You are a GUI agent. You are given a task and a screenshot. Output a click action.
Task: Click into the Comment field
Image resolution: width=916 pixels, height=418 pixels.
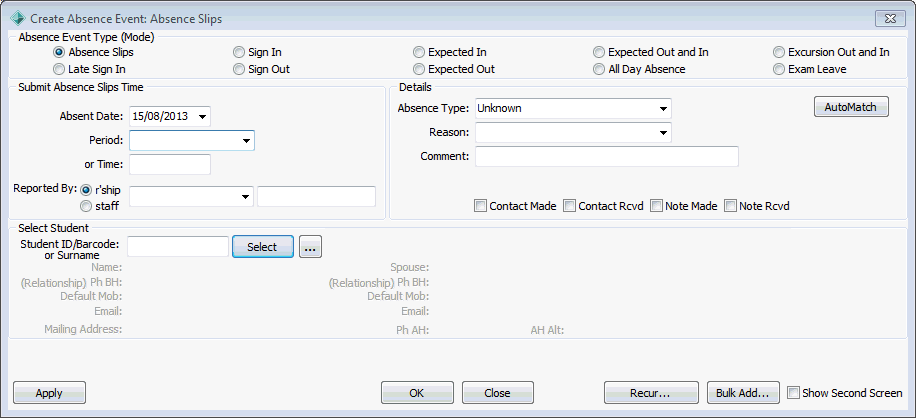[607, 156]
